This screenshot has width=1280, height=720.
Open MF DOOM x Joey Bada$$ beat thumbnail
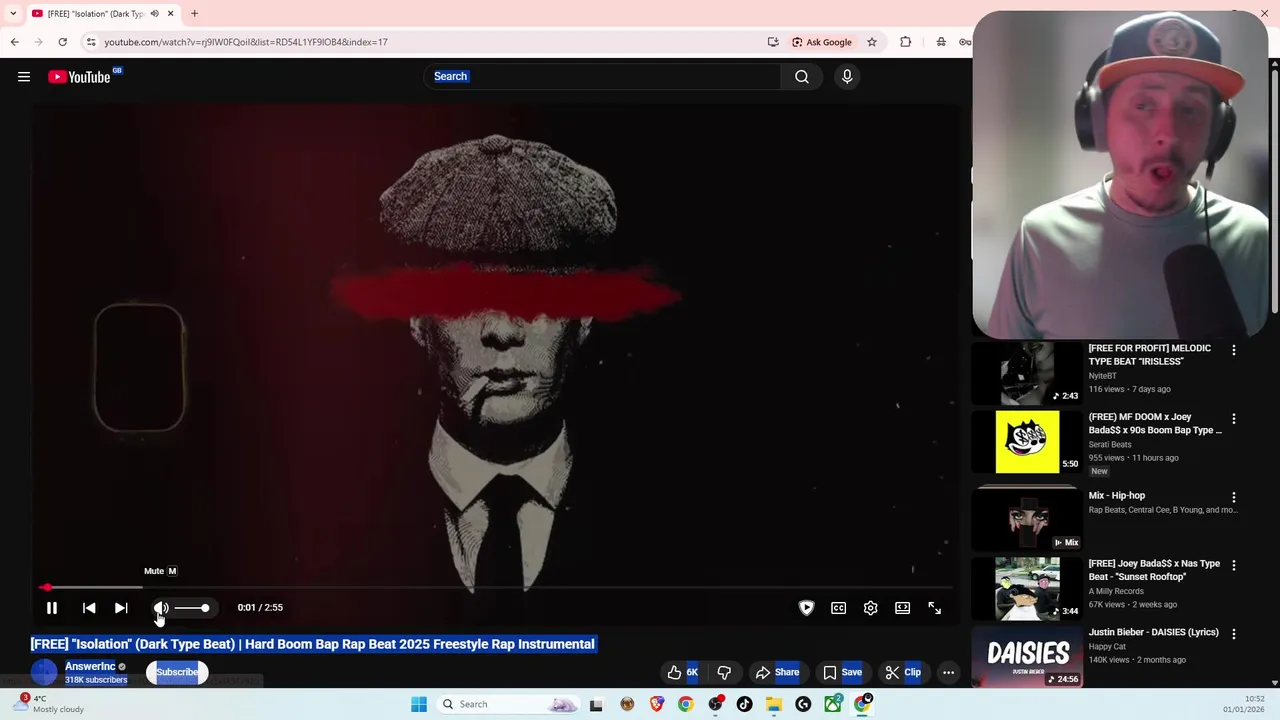pos(1027,441)
